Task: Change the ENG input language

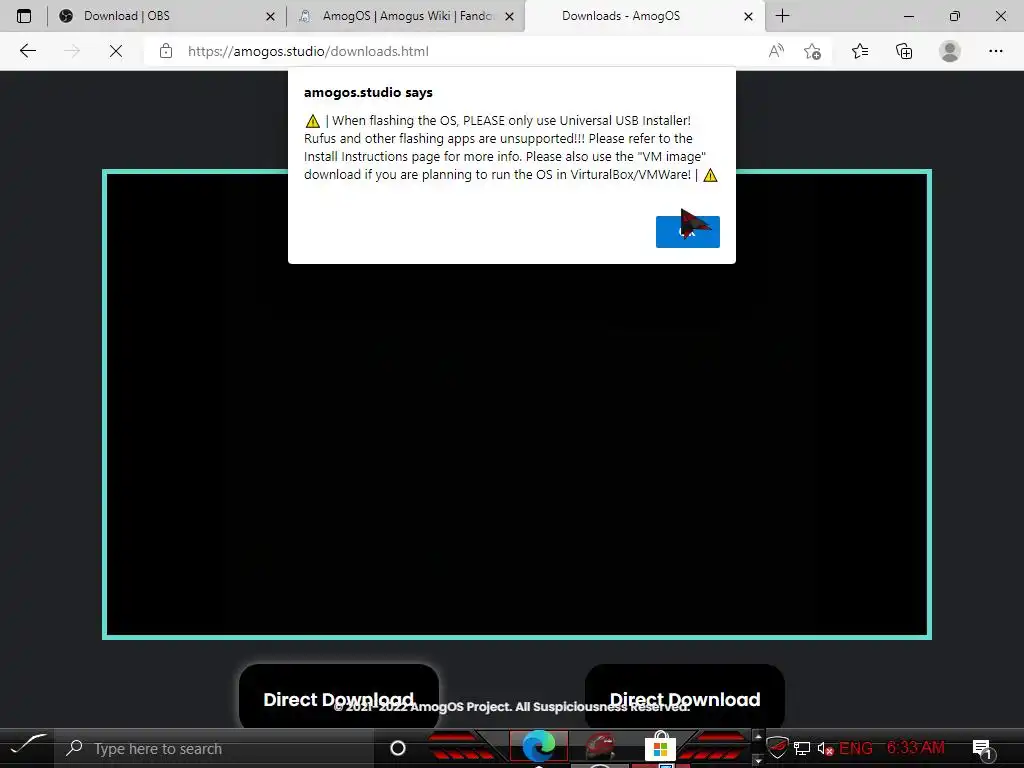Action: coord(856,748)
